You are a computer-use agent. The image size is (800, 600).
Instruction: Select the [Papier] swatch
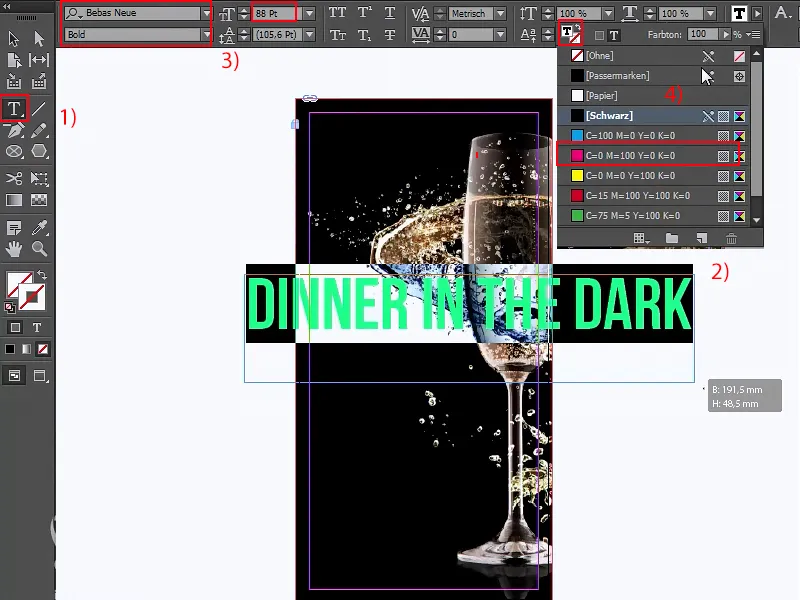pyautogui.click(x=653, y=95)
